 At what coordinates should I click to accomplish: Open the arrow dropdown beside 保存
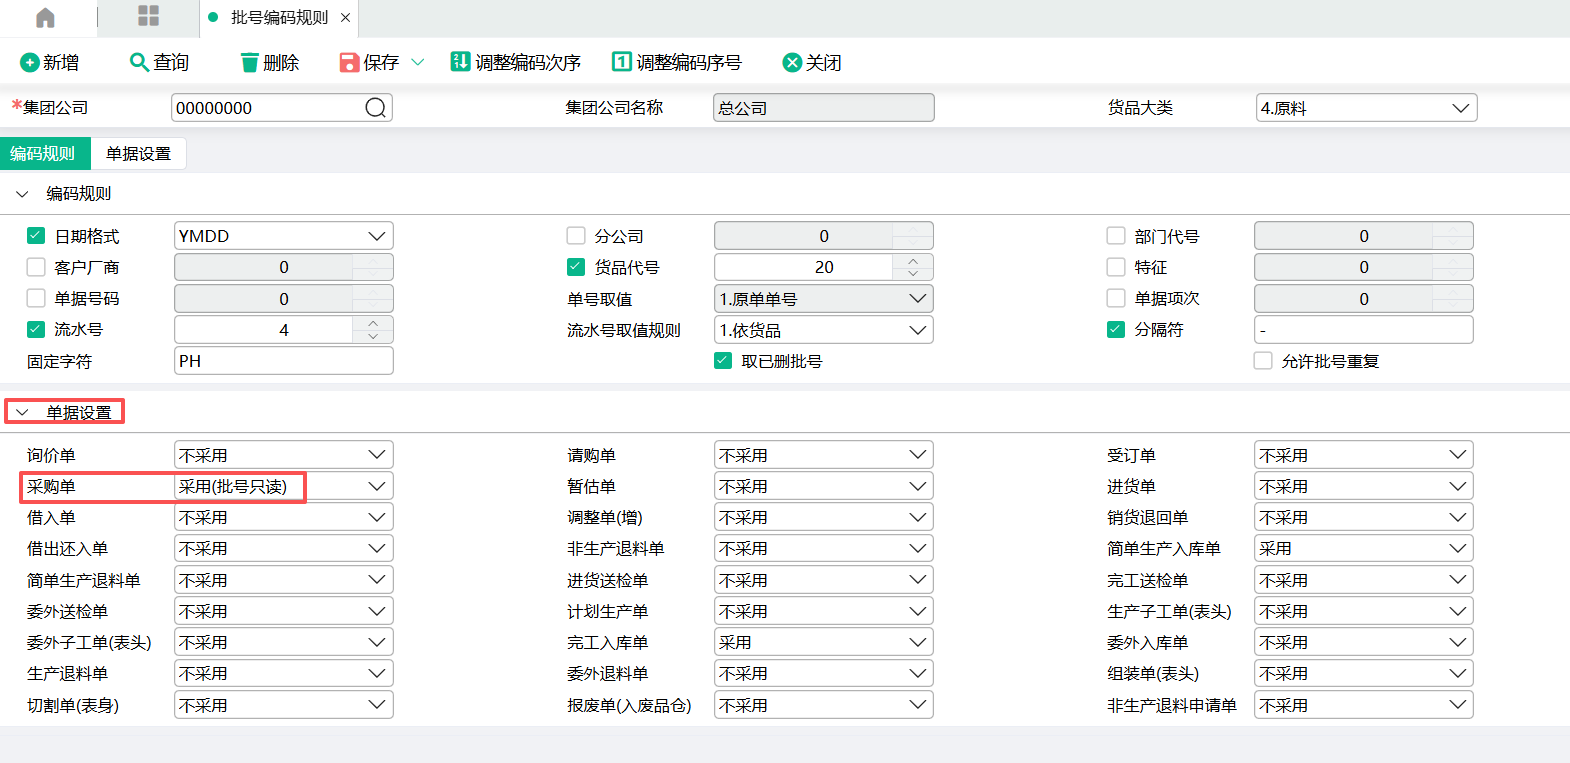point(418,63)
